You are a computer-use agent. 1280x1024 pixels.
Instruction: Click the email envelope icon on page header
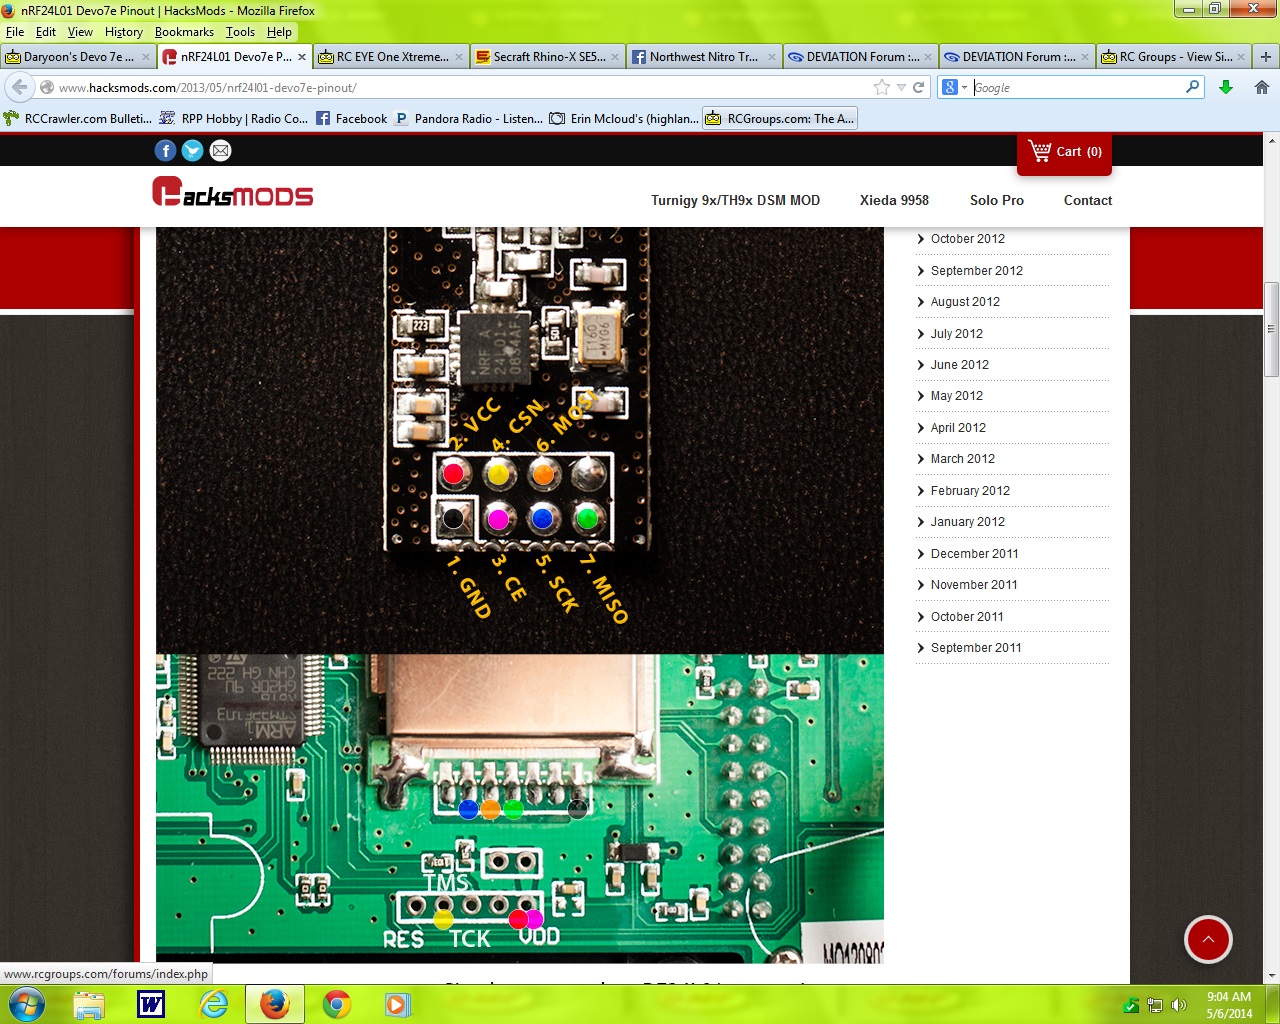220,151
